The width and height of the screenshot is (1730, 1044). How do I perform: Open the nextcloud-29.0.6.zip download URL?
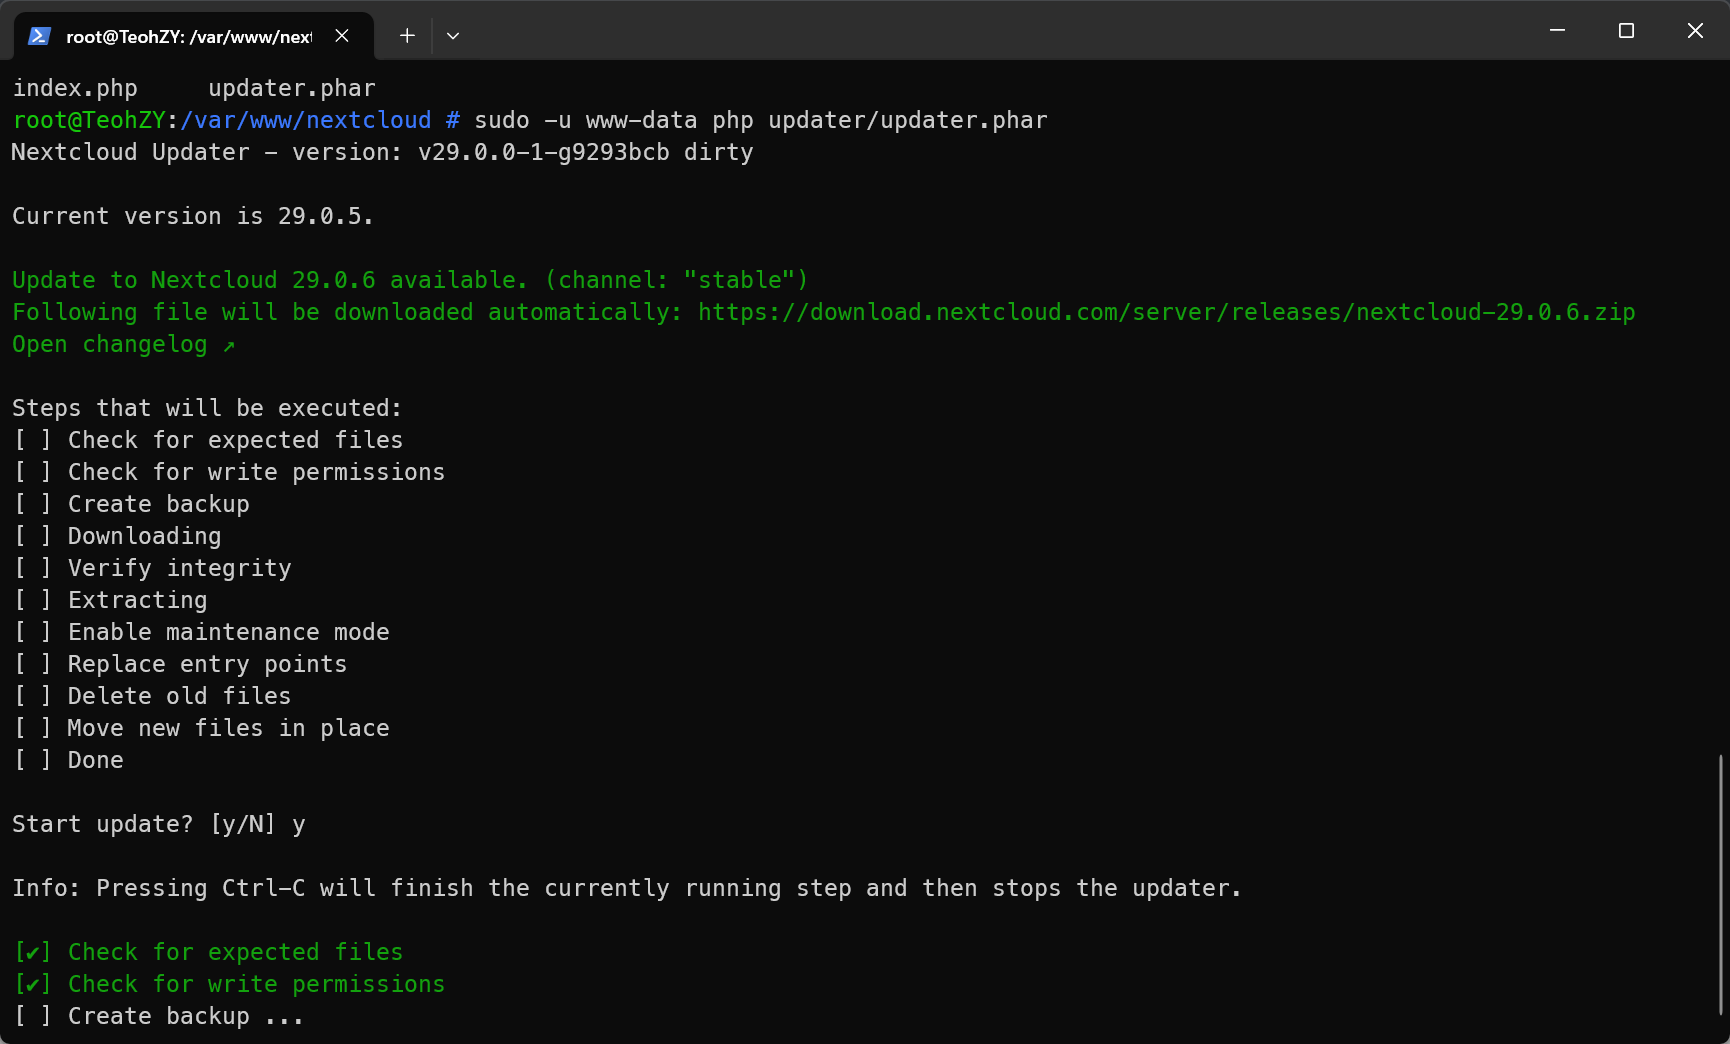click(1166, 312)
